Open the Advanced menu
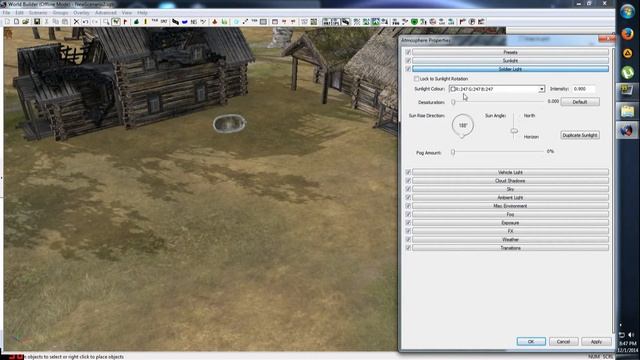This screenshot has width=640, height=360. 106,13
